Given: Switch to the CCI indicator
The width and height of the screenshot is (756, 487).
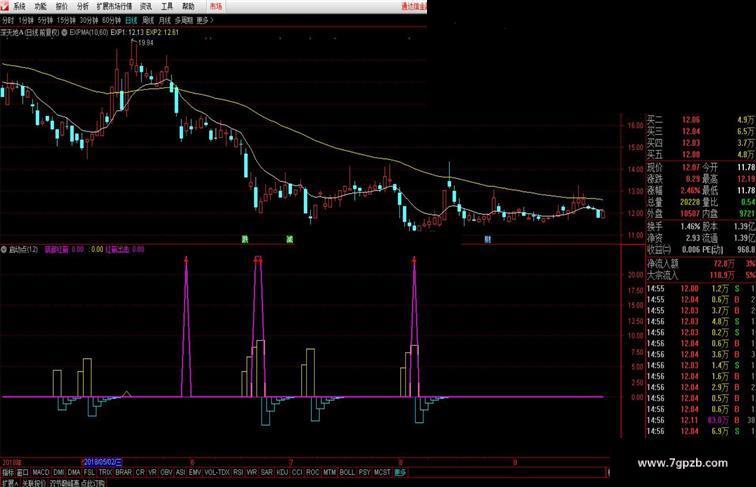Looking at the screenshot, I should click(297, 473).
